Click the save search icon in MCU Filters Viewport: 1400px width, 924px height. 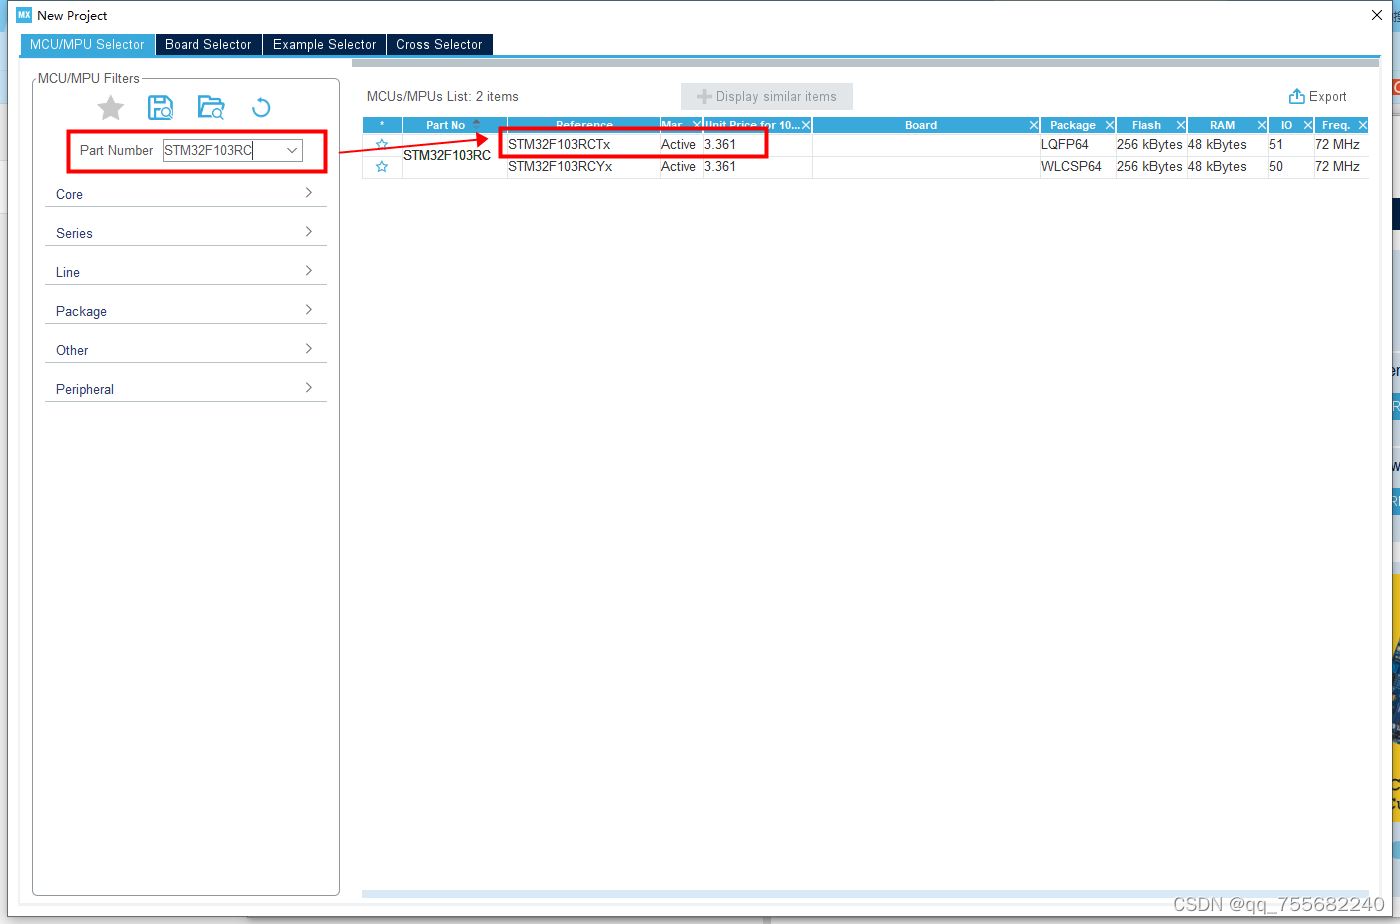pyautogui.click(x=160, y=108)
